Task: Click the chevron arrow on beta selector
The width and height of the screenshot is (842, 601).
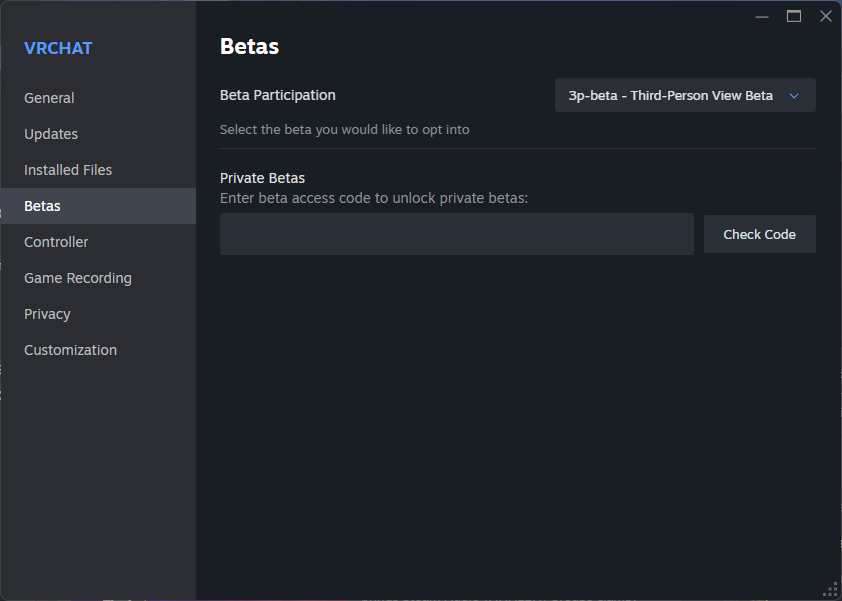Action: tap(794, 96)
